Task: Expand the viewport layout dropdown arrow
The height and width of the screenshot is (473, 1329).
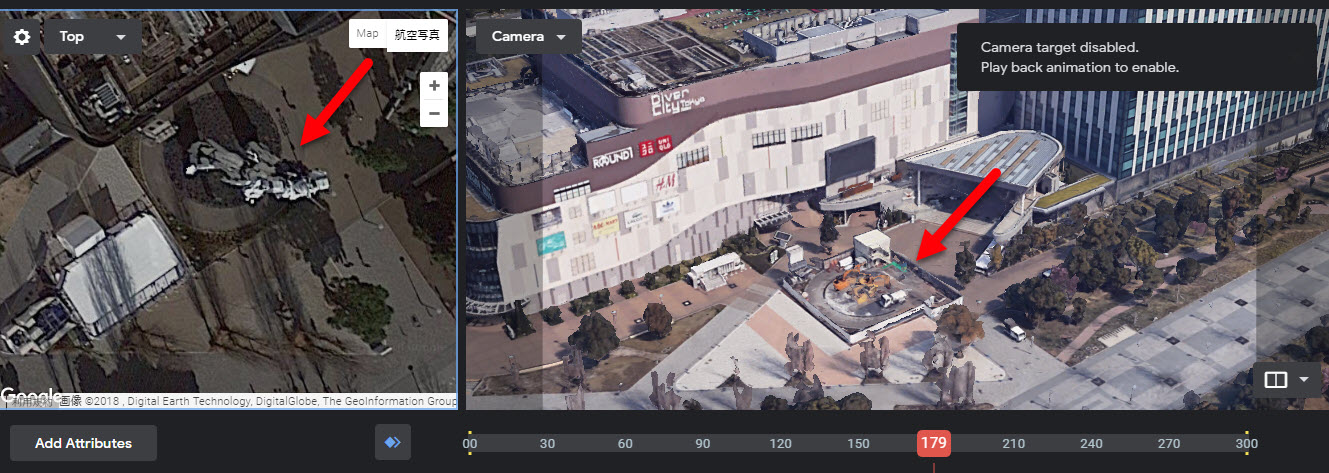Action: pyautogui.click(x=1303, y=380)
